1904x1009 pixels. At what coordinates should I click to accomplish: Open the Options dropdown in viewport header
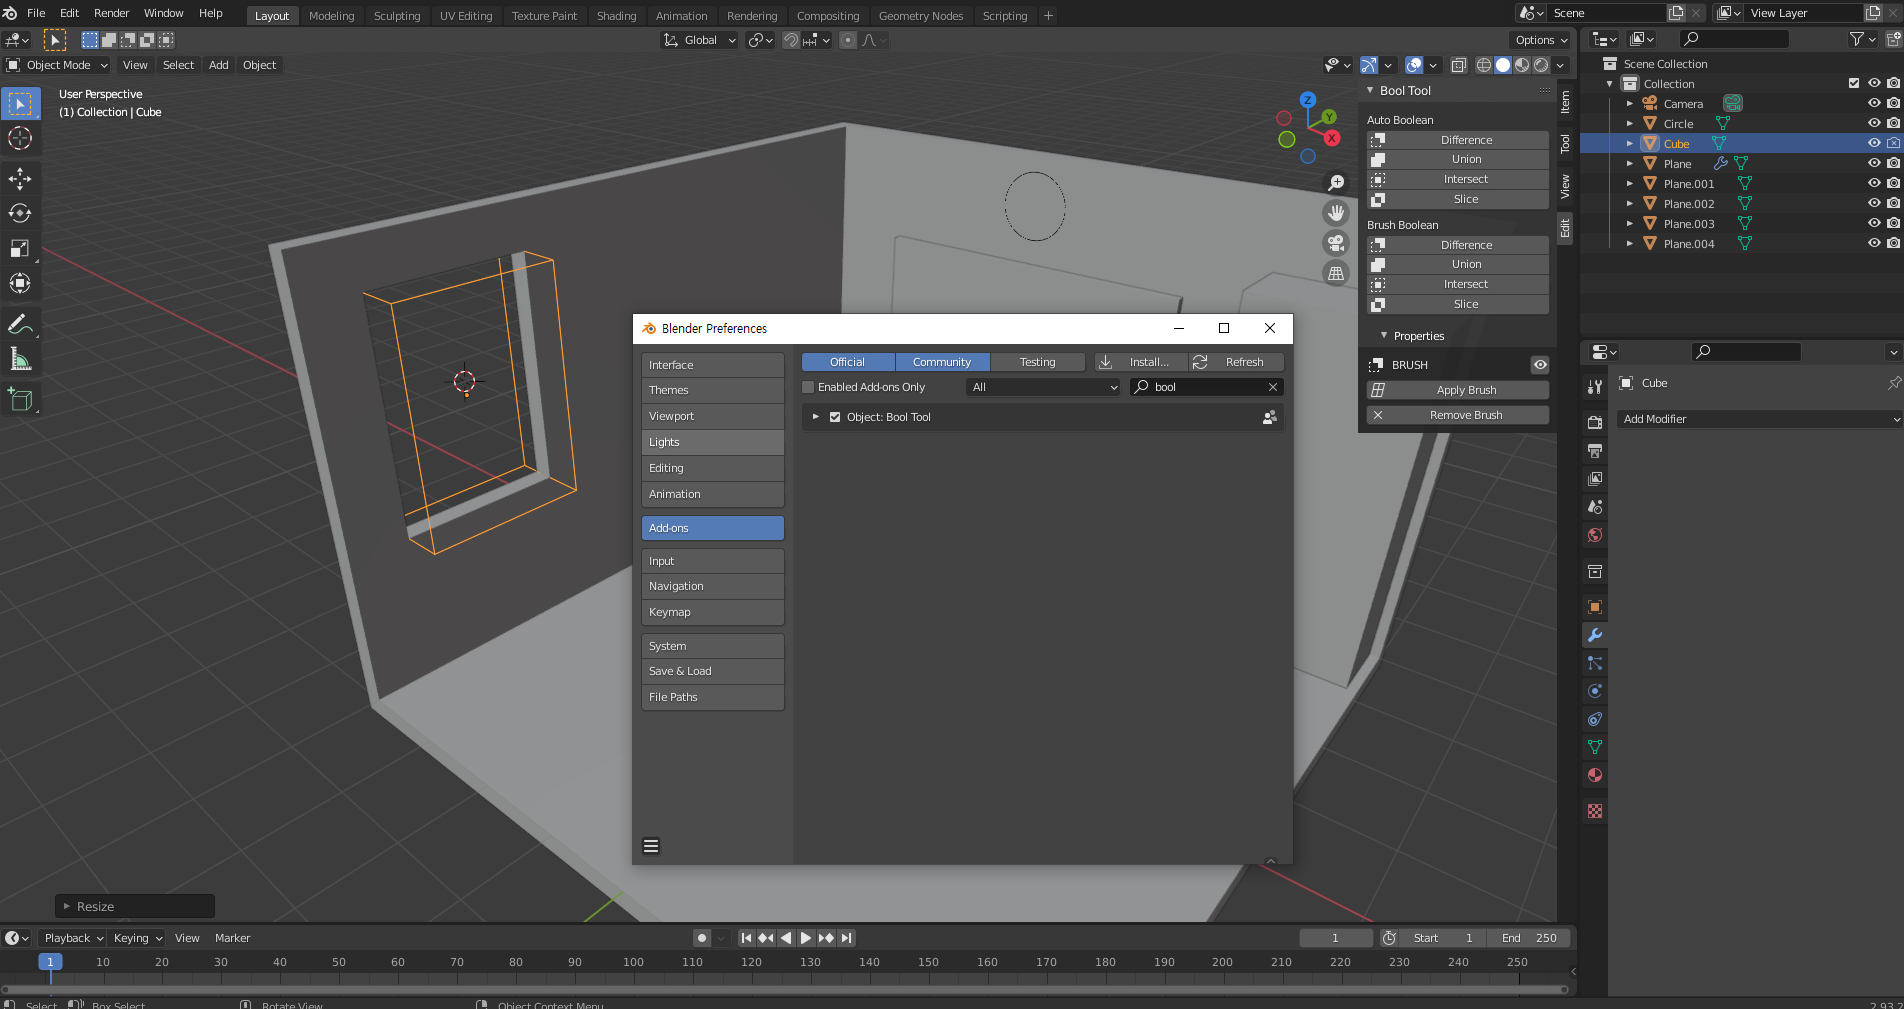[x=1541, y=40]
